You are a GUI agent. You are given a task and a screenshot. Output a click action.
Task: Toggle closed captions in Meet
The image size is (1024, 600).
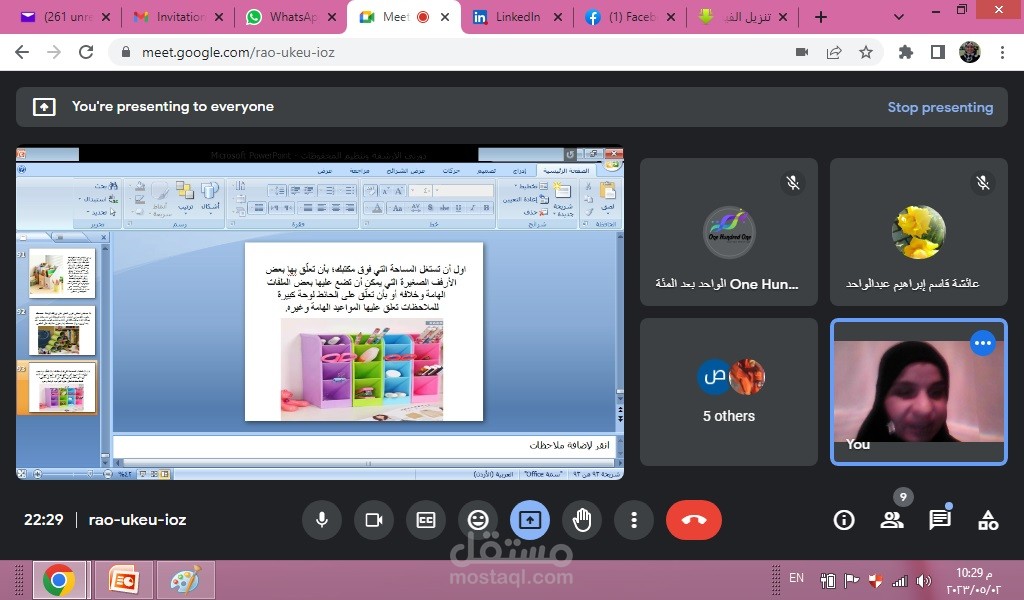(x=426, y=520)
